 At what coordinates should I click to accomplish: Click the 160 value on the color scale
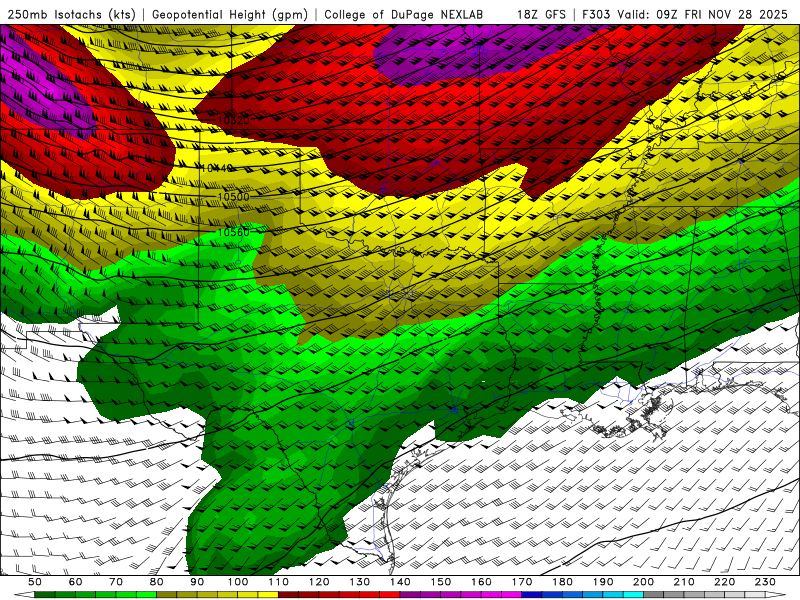(482, 582)
